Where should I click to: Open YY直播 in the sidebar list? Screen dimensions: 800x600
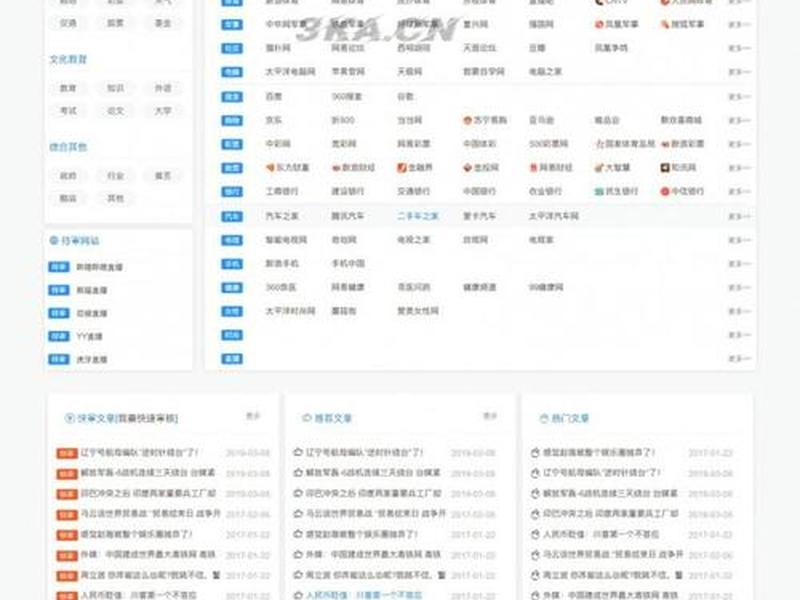click(x=89, y=336)
